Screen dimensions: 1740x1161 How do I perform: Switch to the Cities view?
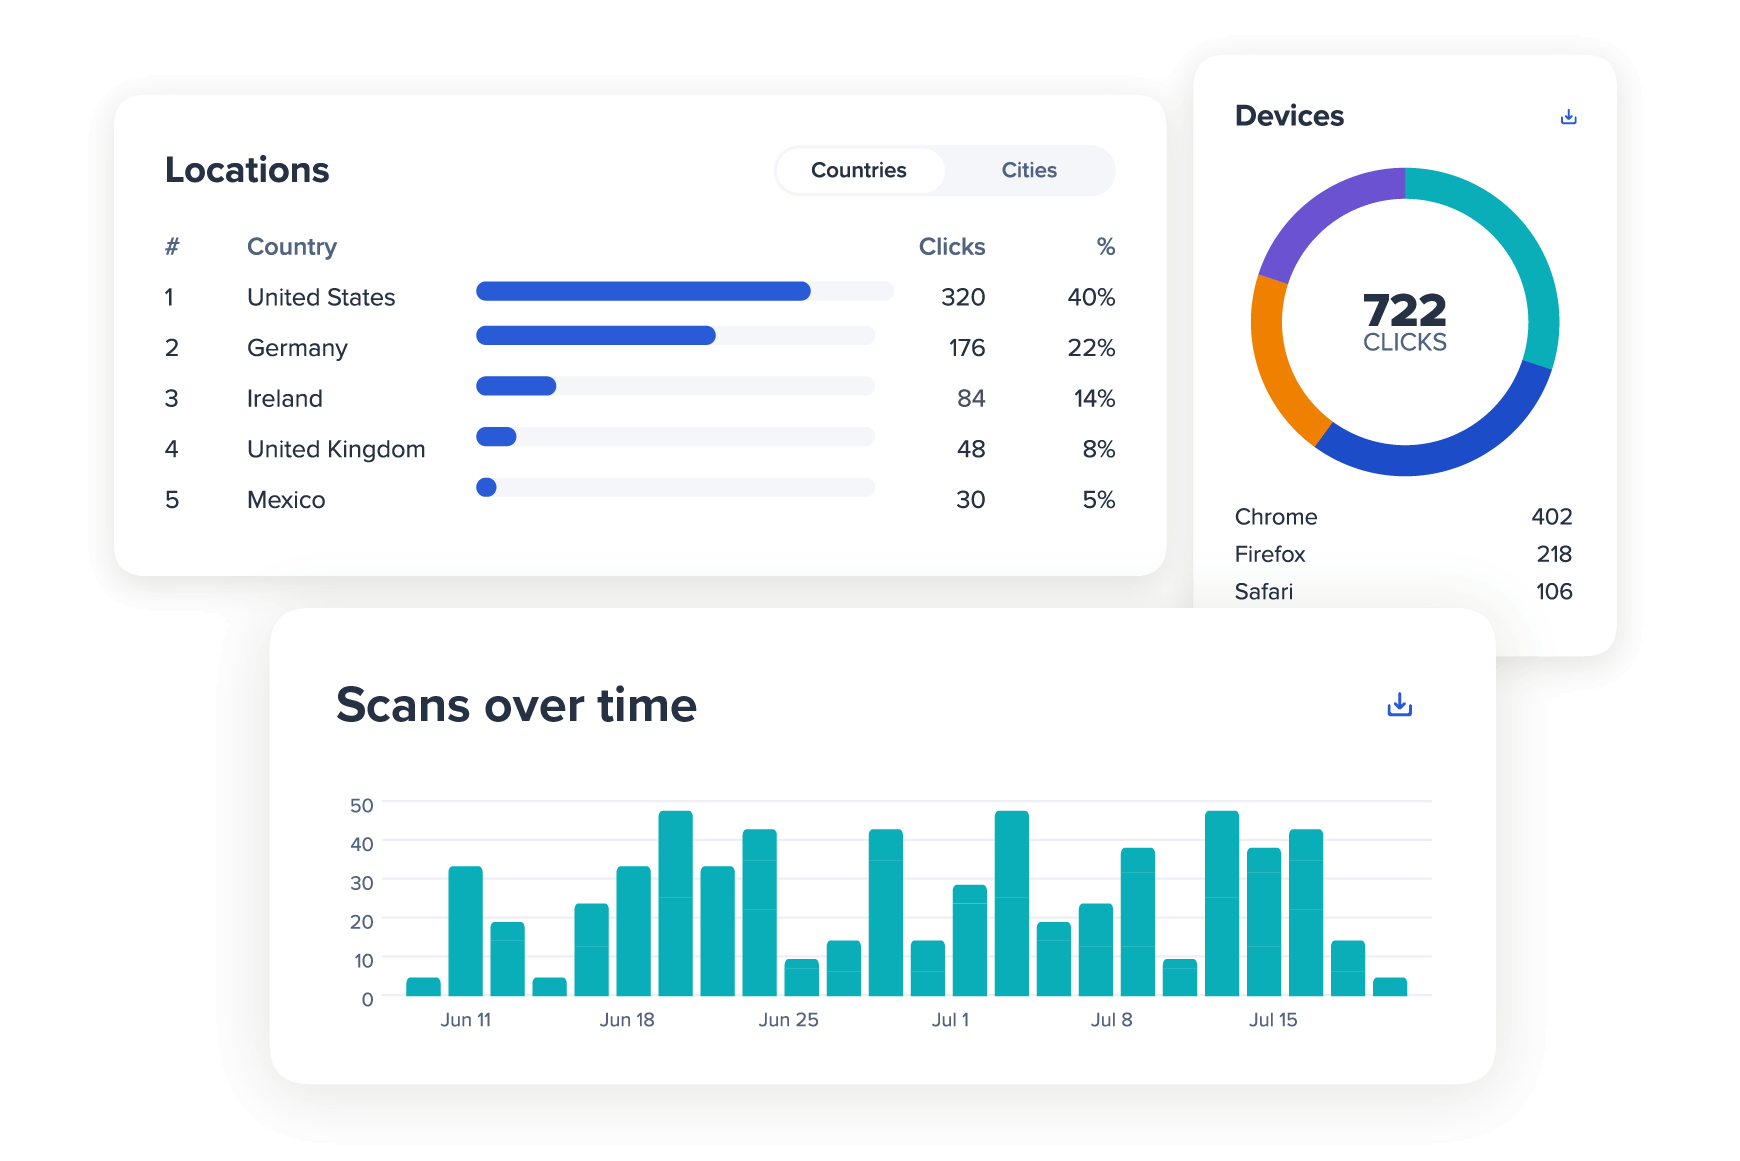pyautogui.click(x=1029, y=170)
